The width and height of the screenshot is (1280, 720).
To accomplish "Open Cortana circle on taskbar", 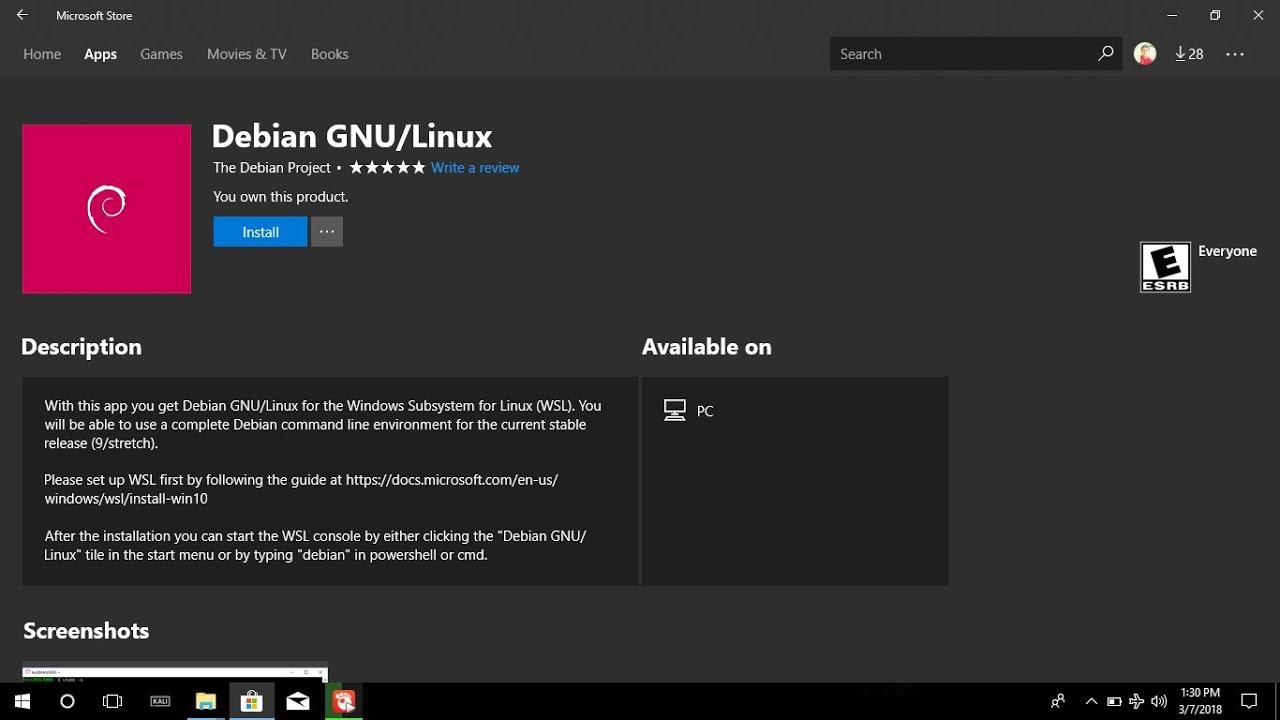I will point(67,701).
